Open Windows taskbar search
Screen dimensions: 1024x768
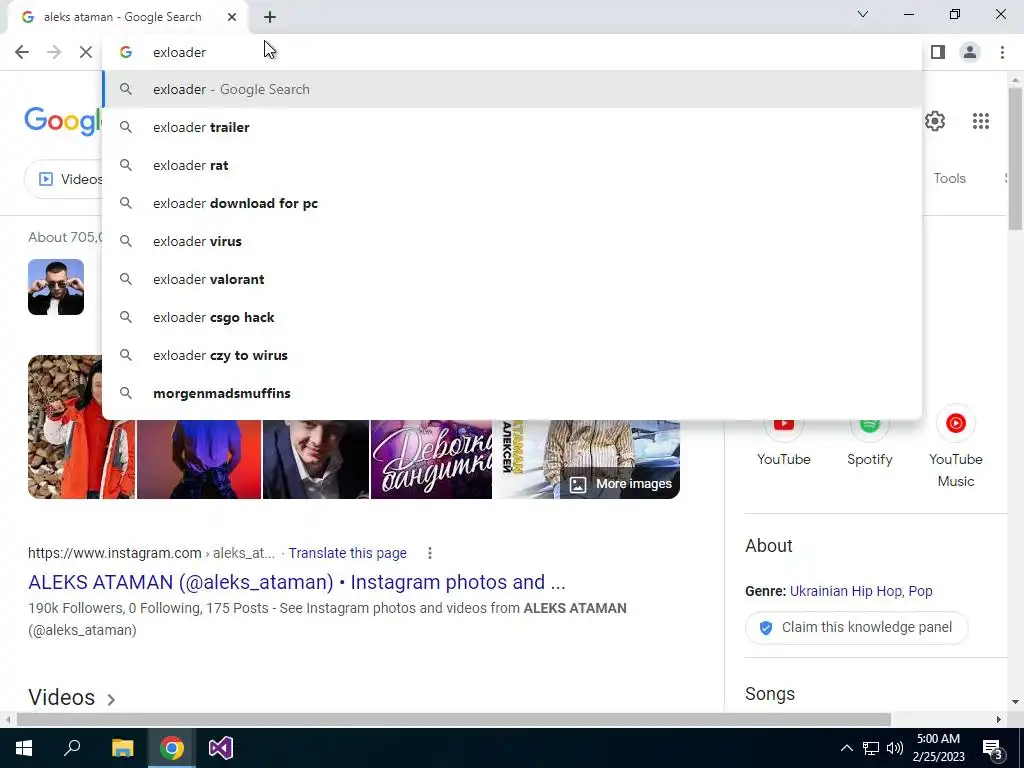(x=72, y=748)
